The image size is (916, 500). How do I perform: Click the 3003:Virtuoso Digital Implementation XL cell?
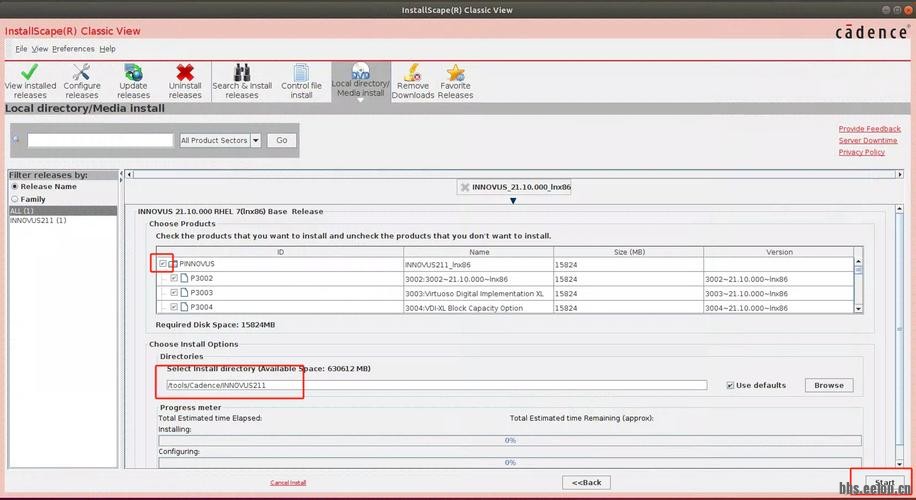pos(478,294)
